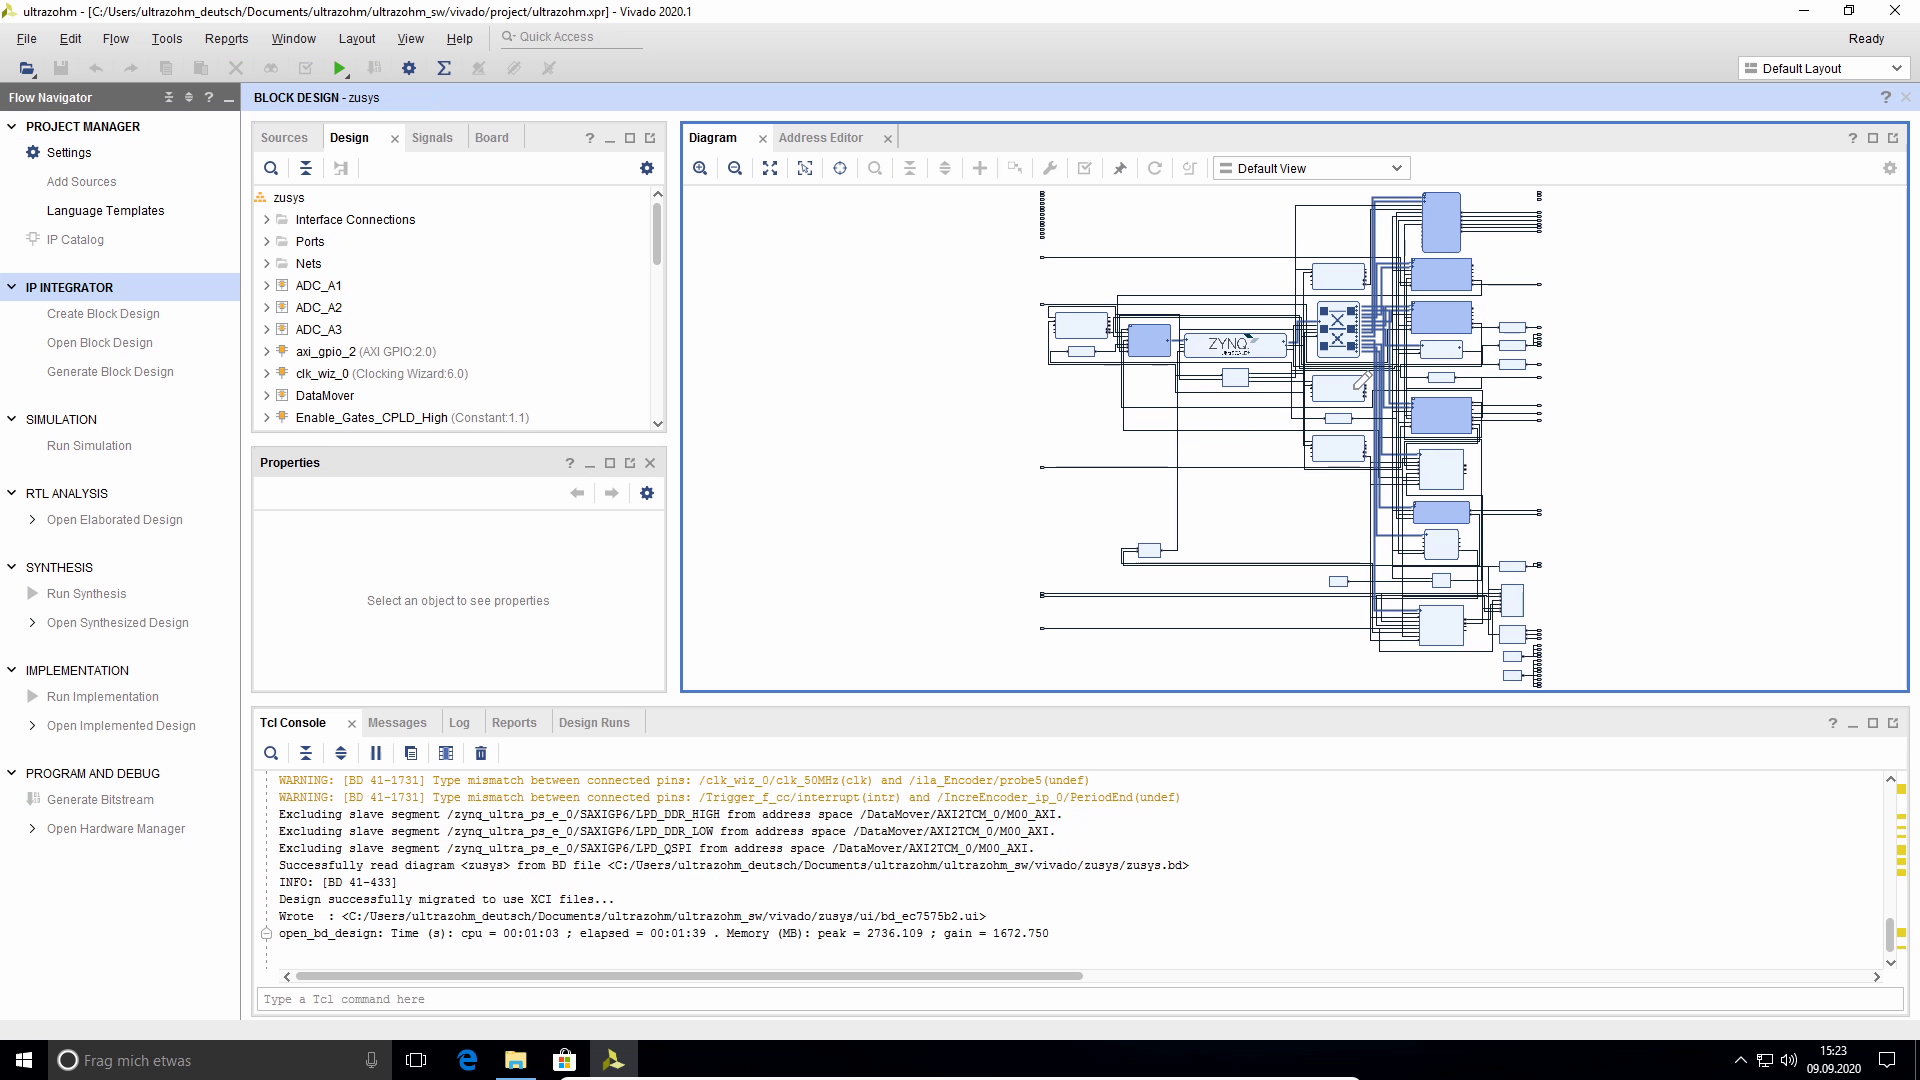Viewport: 1920px width, 1080px height.
Task: Click Generate Block Design link
Action: pyautogui.click(x=110, y=371)
